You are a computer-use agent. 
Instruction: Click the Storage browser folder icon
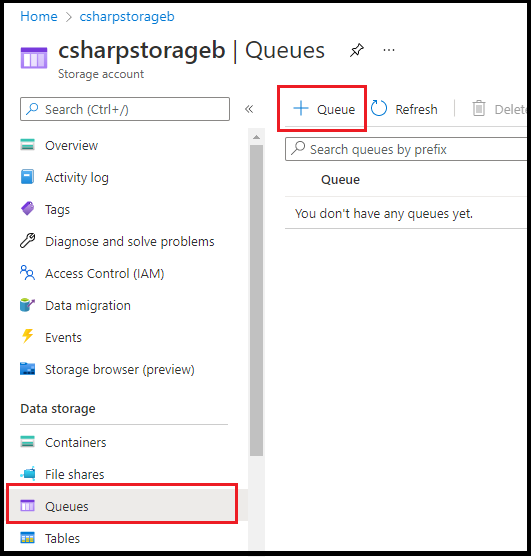click(x=27, y=369)
